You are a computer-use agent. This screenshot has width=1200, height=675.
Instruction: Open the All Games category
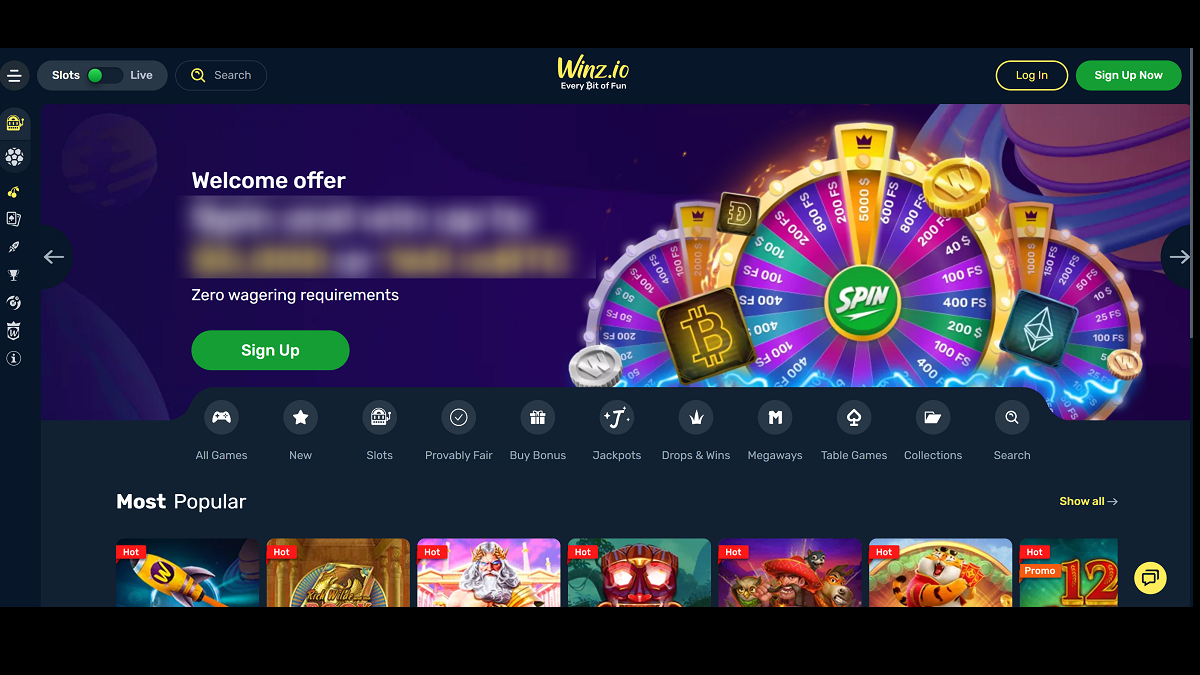click(221, 418)
